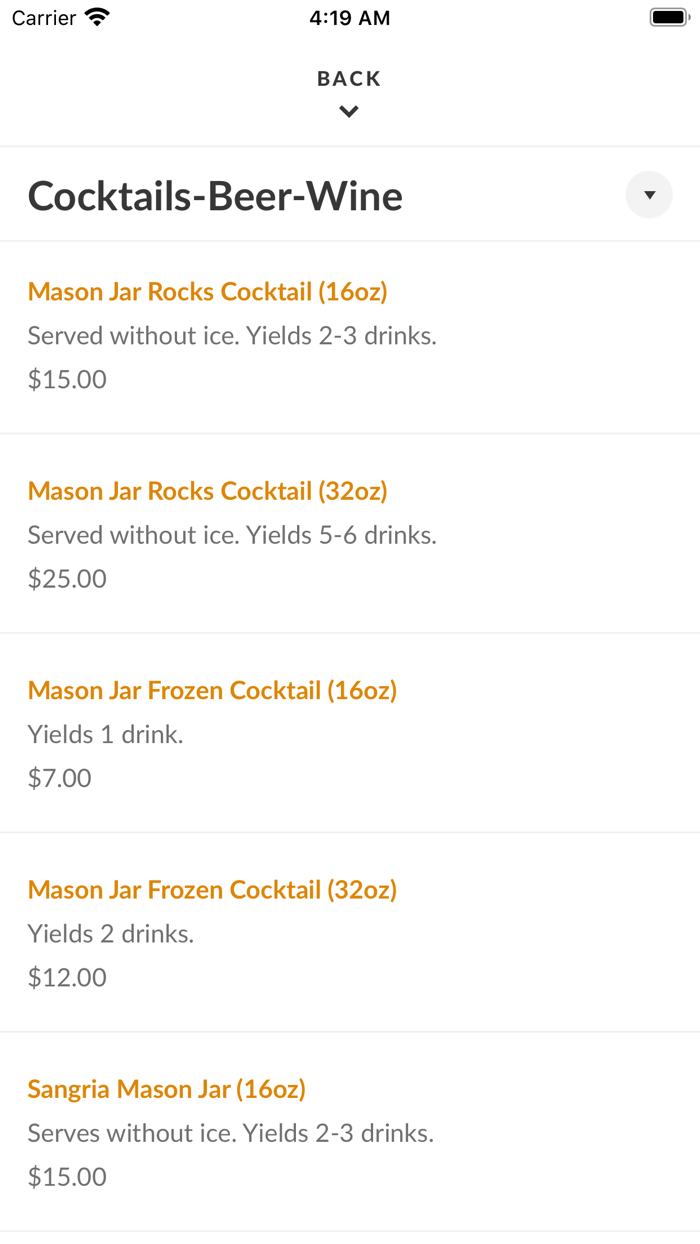Choose Mason Jar Frozen Cocktail (32oz)
700x1244 pixels.
tap(212, 889)
